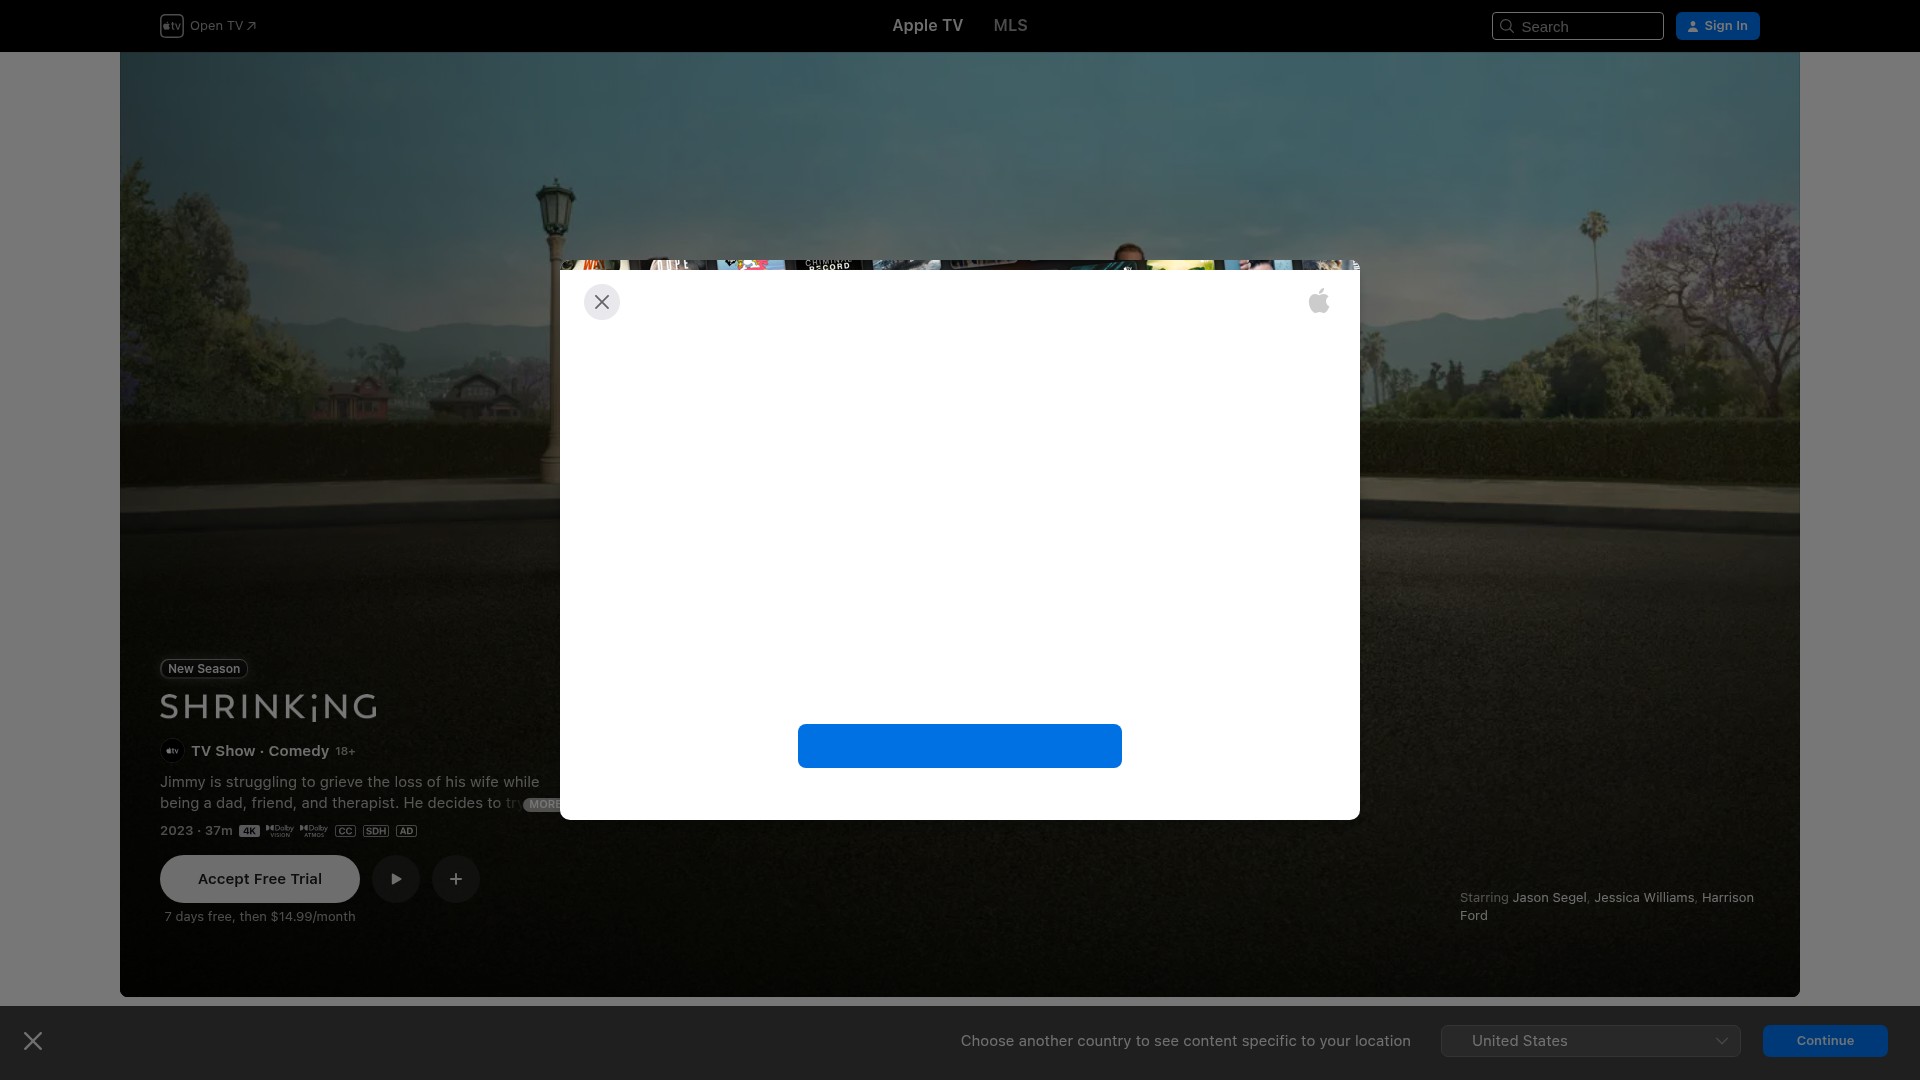This screenshot has width=1920, height=1080.
Task: Close the modal dialog with the X button
Action: click(x=602, y=302)
